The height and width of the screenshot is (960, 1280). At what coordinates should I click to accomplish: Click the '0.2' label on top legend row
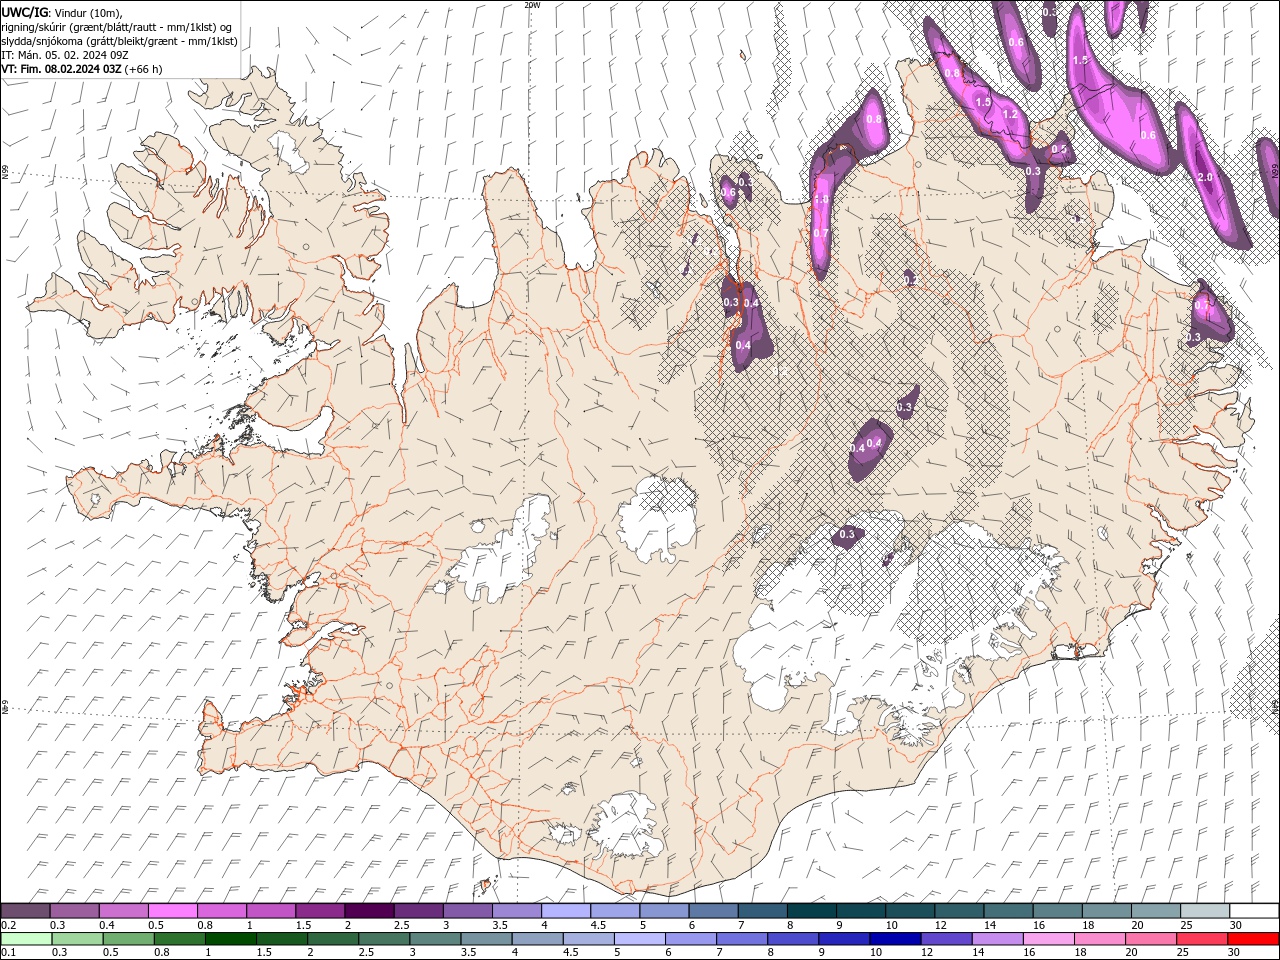(x=9, y=924)
